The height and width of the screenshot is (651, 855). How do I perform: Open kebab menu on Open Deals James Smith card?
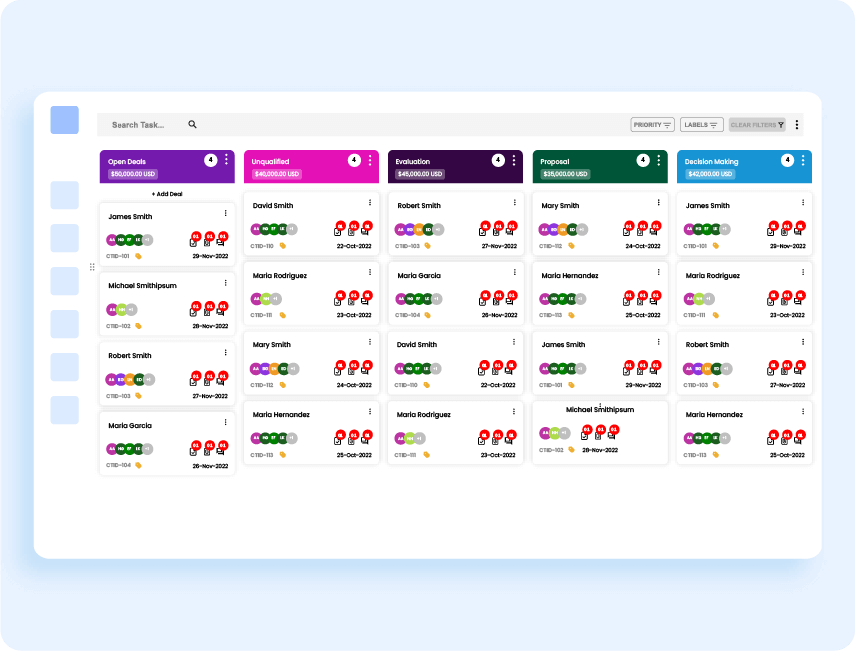[x=225, y=213]
